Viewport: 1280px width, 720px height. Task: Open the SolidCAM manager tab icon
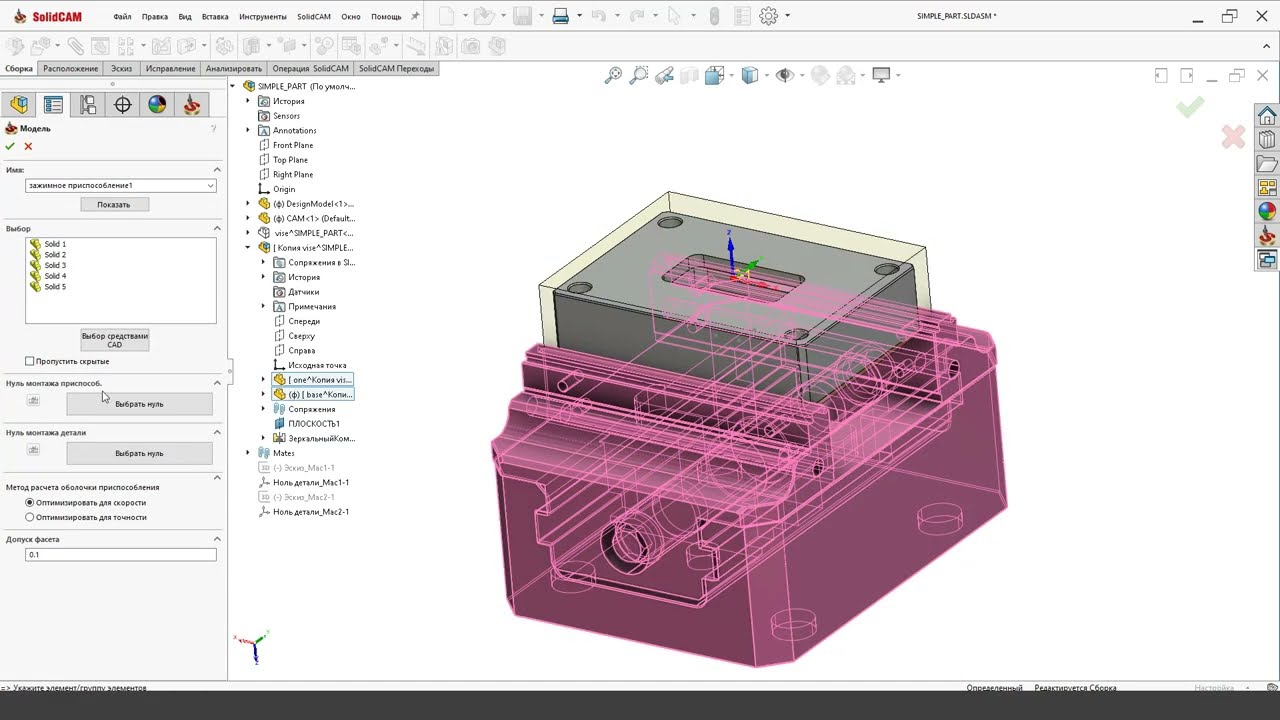pyautogui.click(x=192, y=105)
